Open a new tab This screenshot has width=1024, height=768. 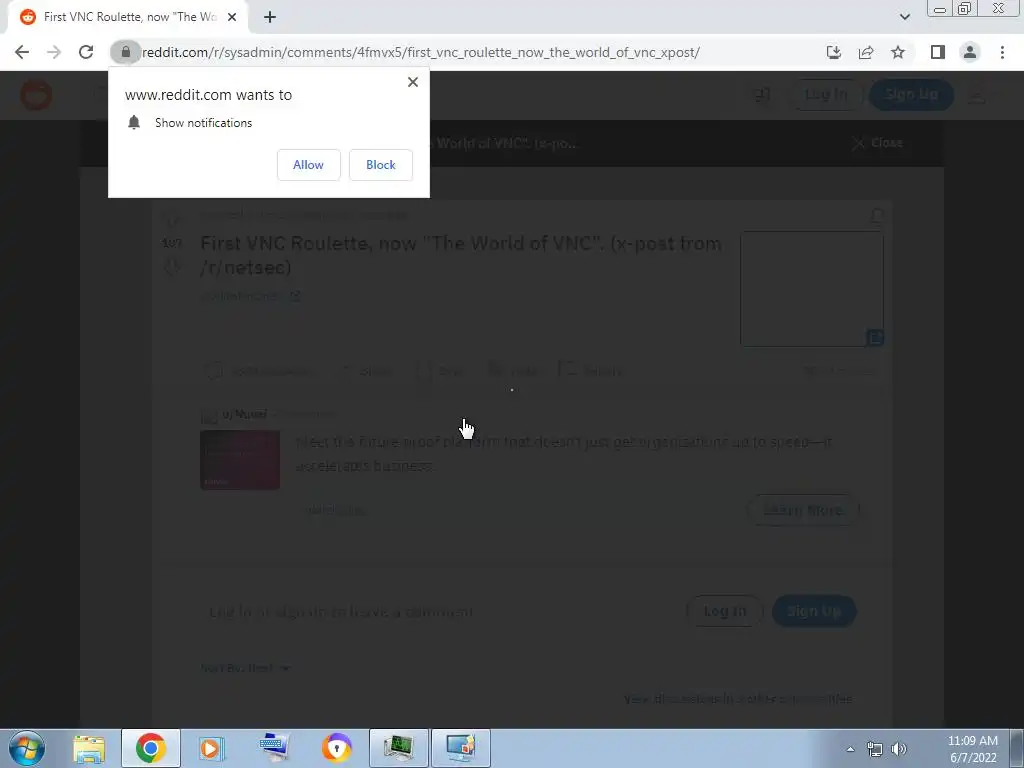[270, 18]
